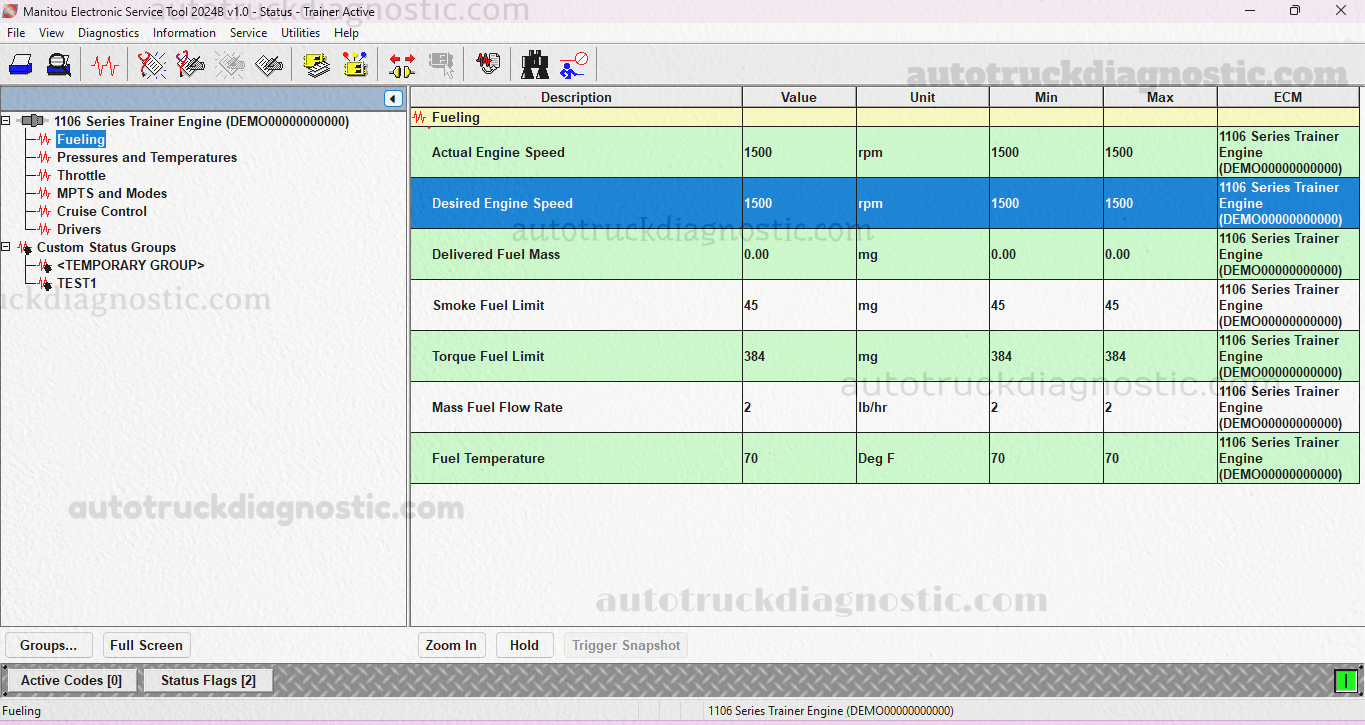The height and width of the screenshot is (725, 1365).
Task: Click the Min column header
Action: pos(1046,97)
